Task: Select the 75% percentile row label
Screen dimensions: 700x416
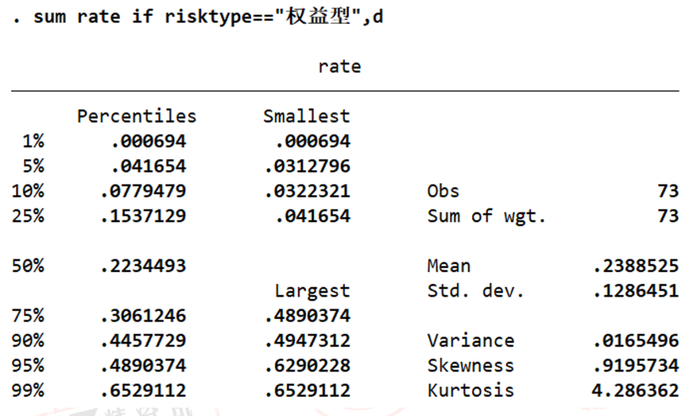Action: [x=30, y=316]
